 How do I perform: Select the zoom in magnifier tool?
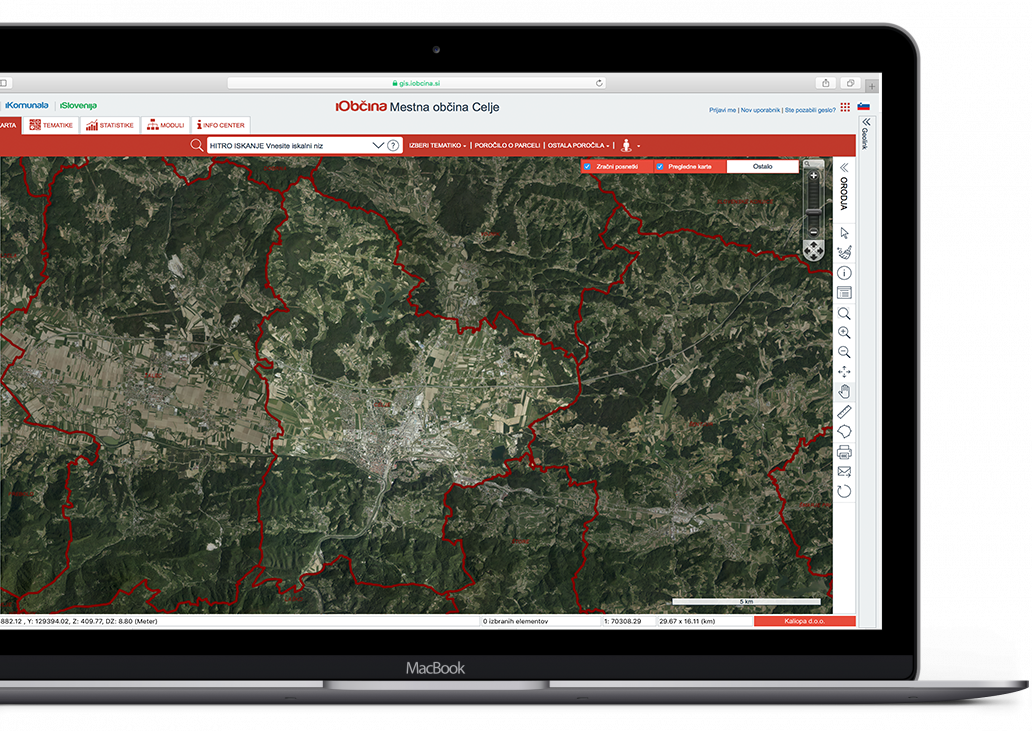pos(844,332)
